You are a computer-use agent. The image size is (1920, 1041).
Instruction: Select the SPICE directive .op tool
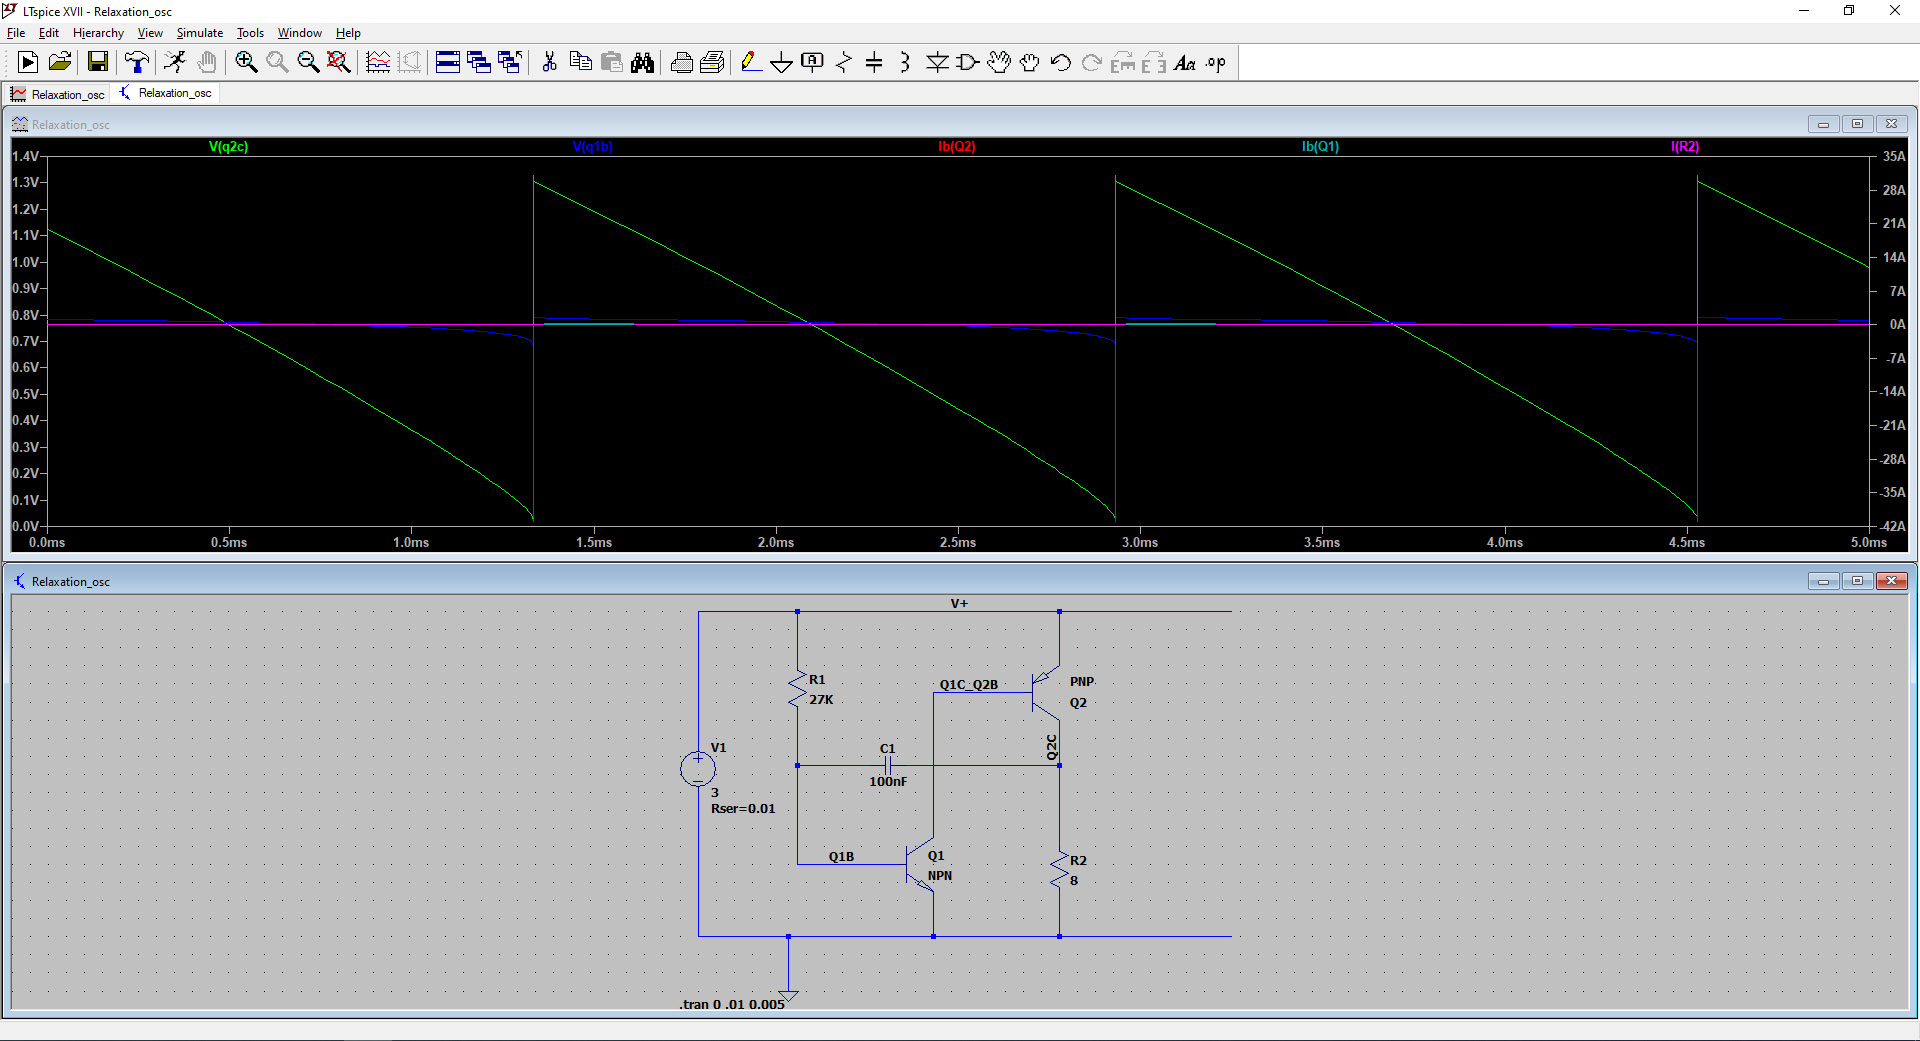click(1216, 62)
